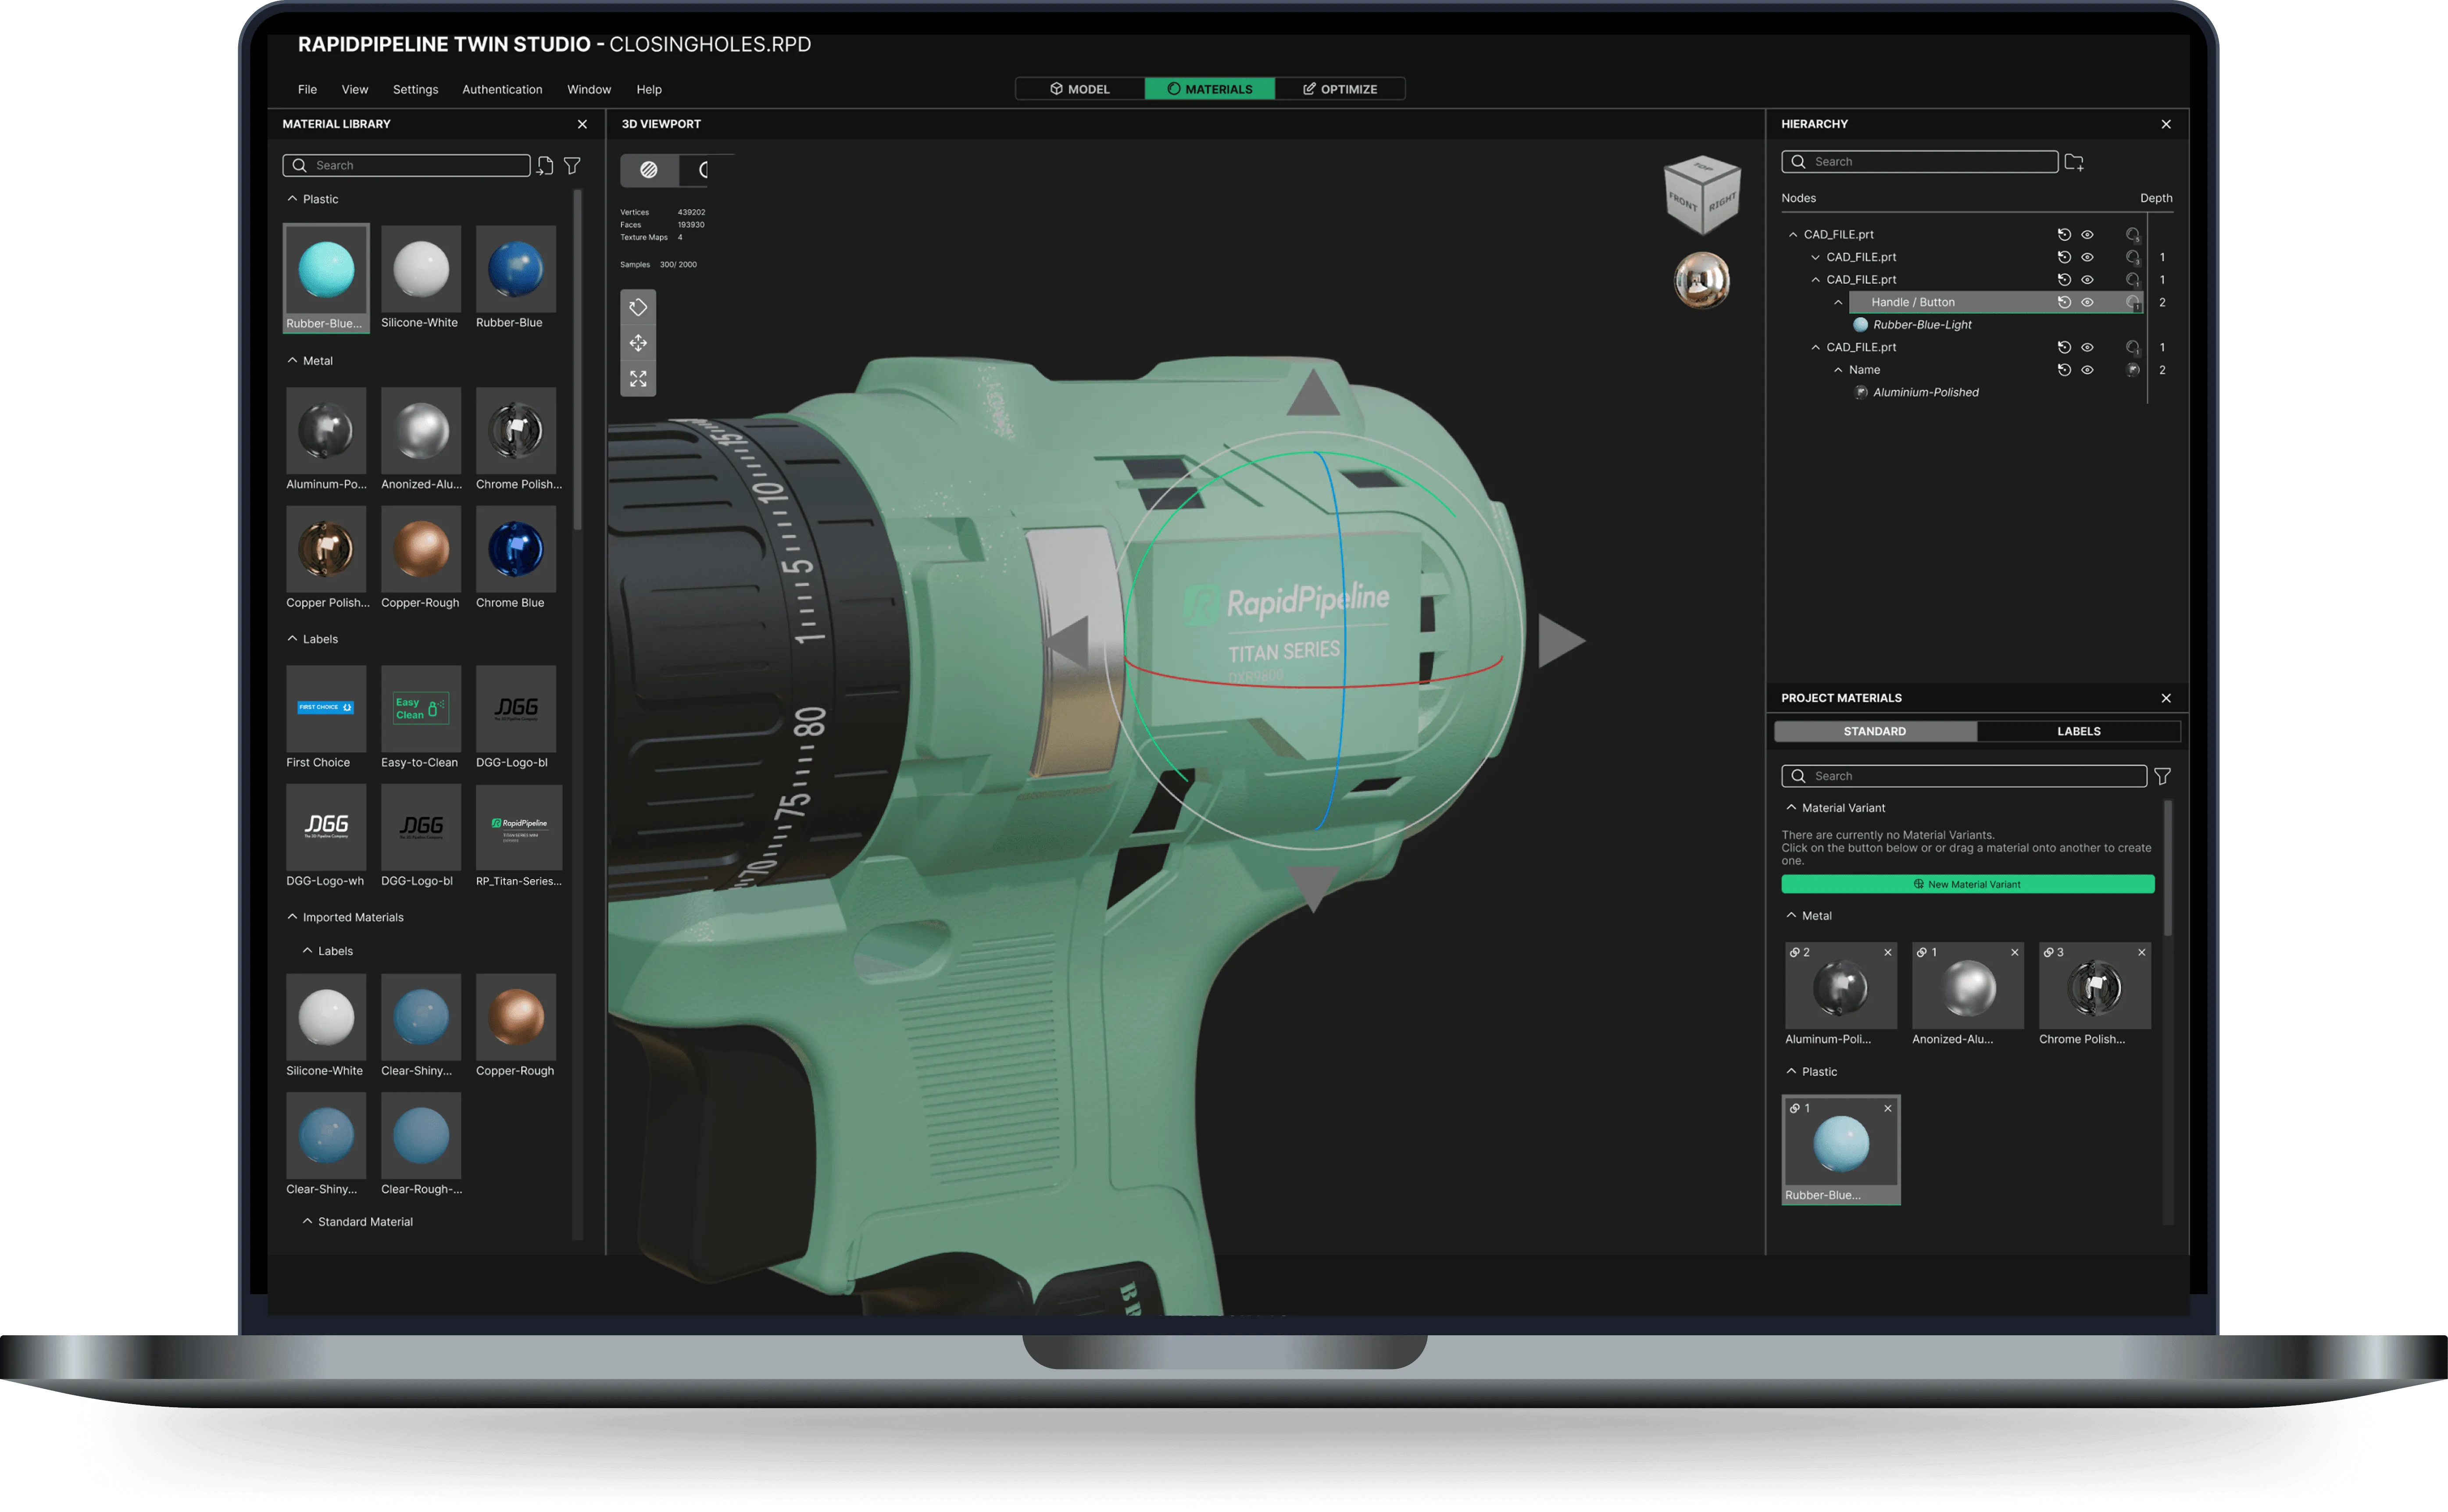Open the environment lighting sphere in viewport
Image resolution: width=2448 pixels, height=1512 pixels.
pos(1702,280)
